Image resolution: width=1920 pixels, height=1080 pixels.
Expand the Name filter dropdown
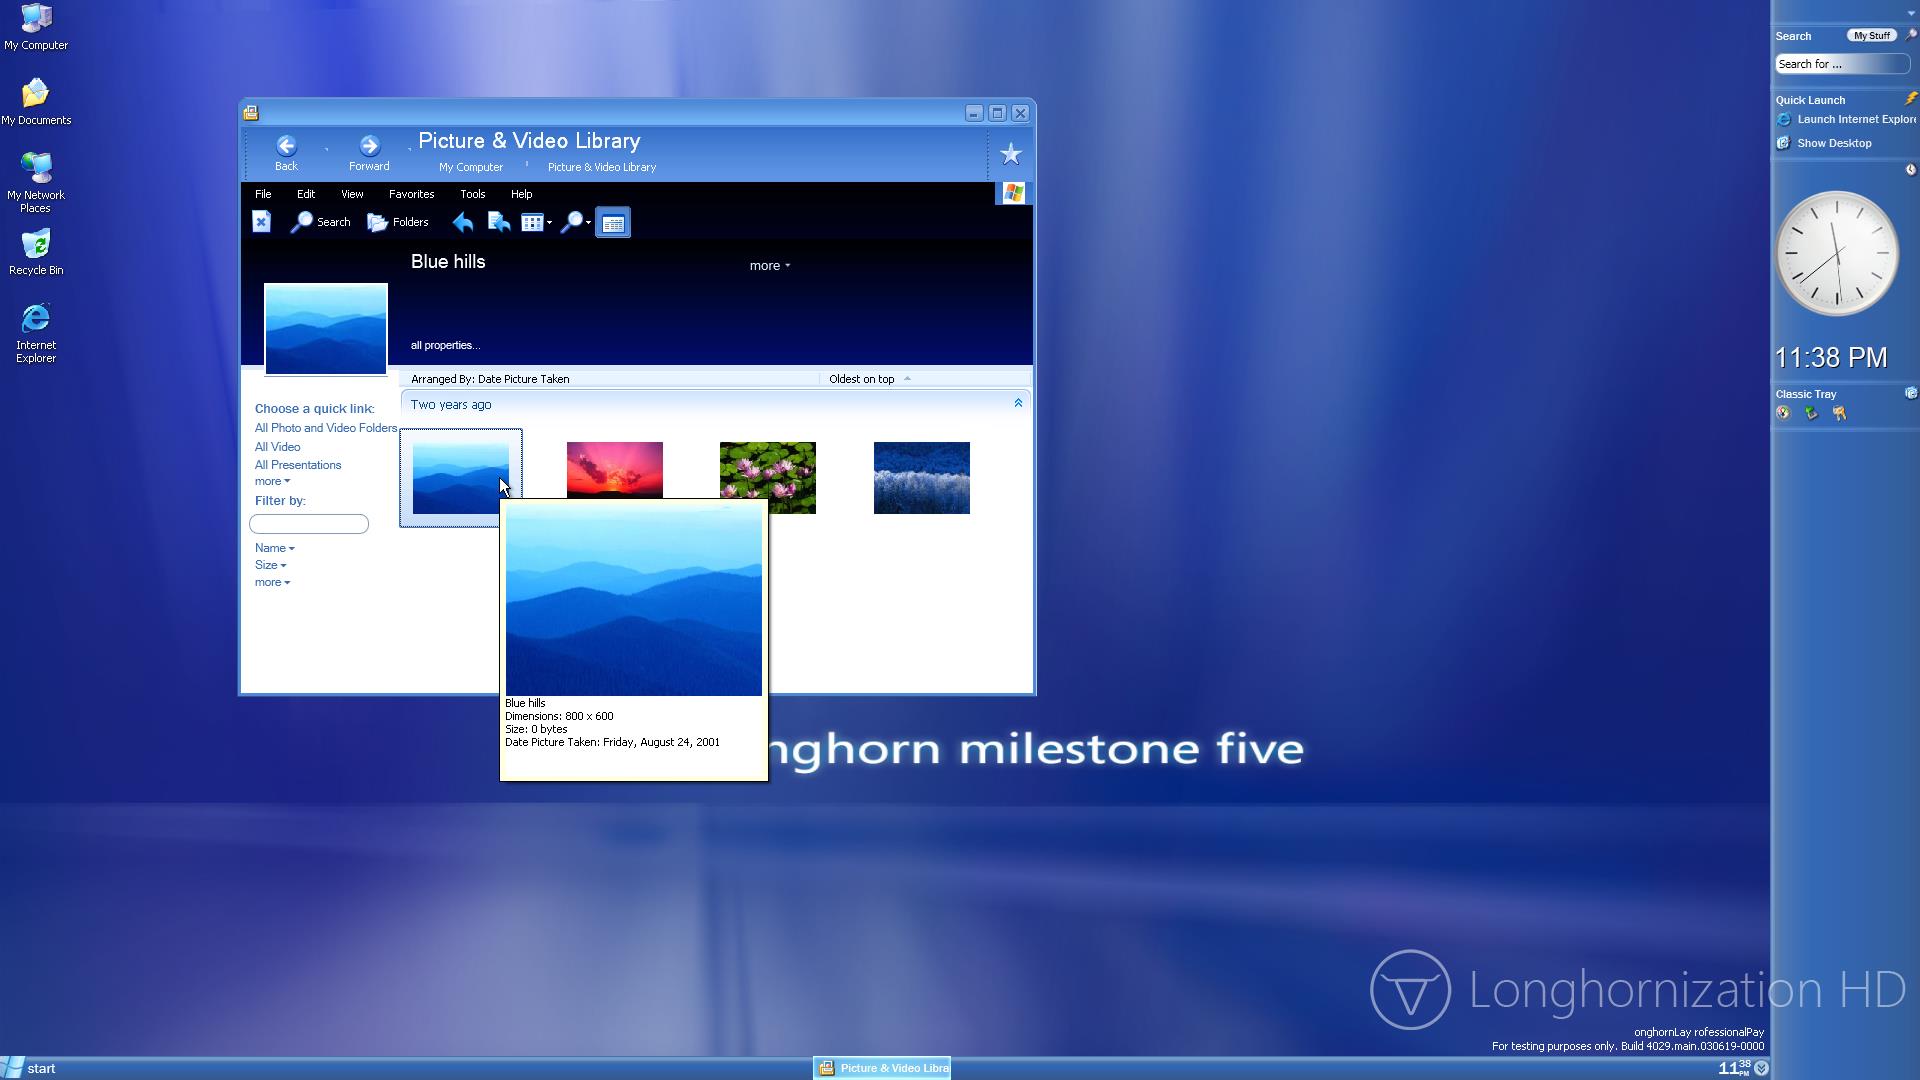(274, 548)
